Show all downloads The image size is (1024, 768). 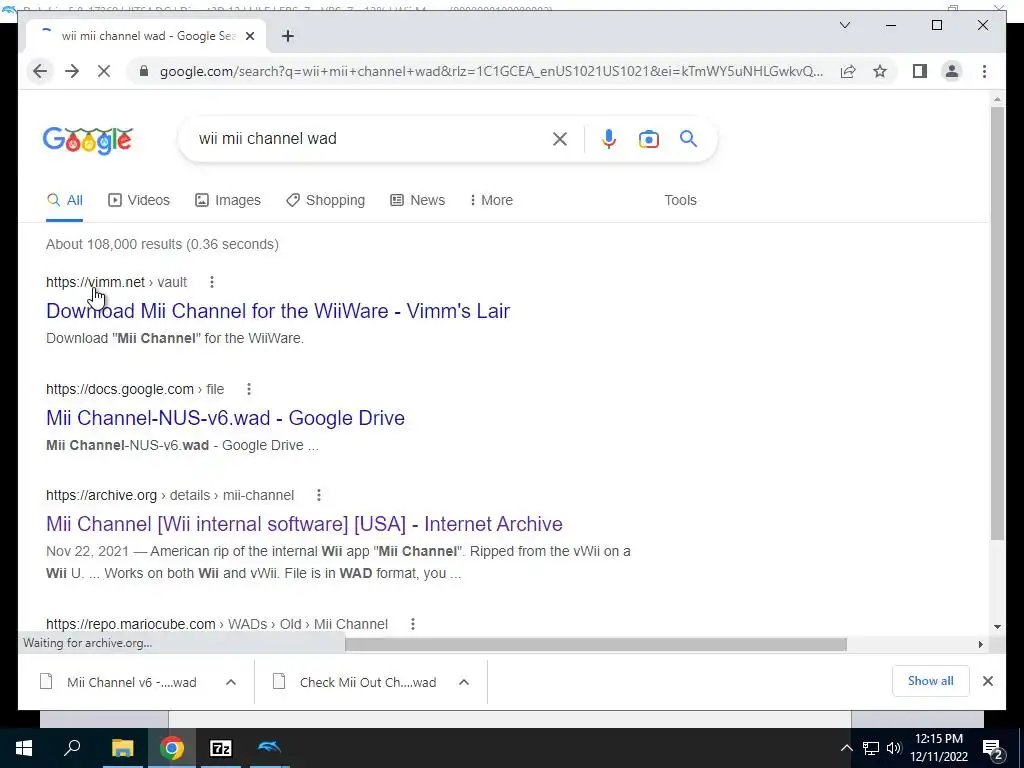pyautogui.click(x=931, y=681)
